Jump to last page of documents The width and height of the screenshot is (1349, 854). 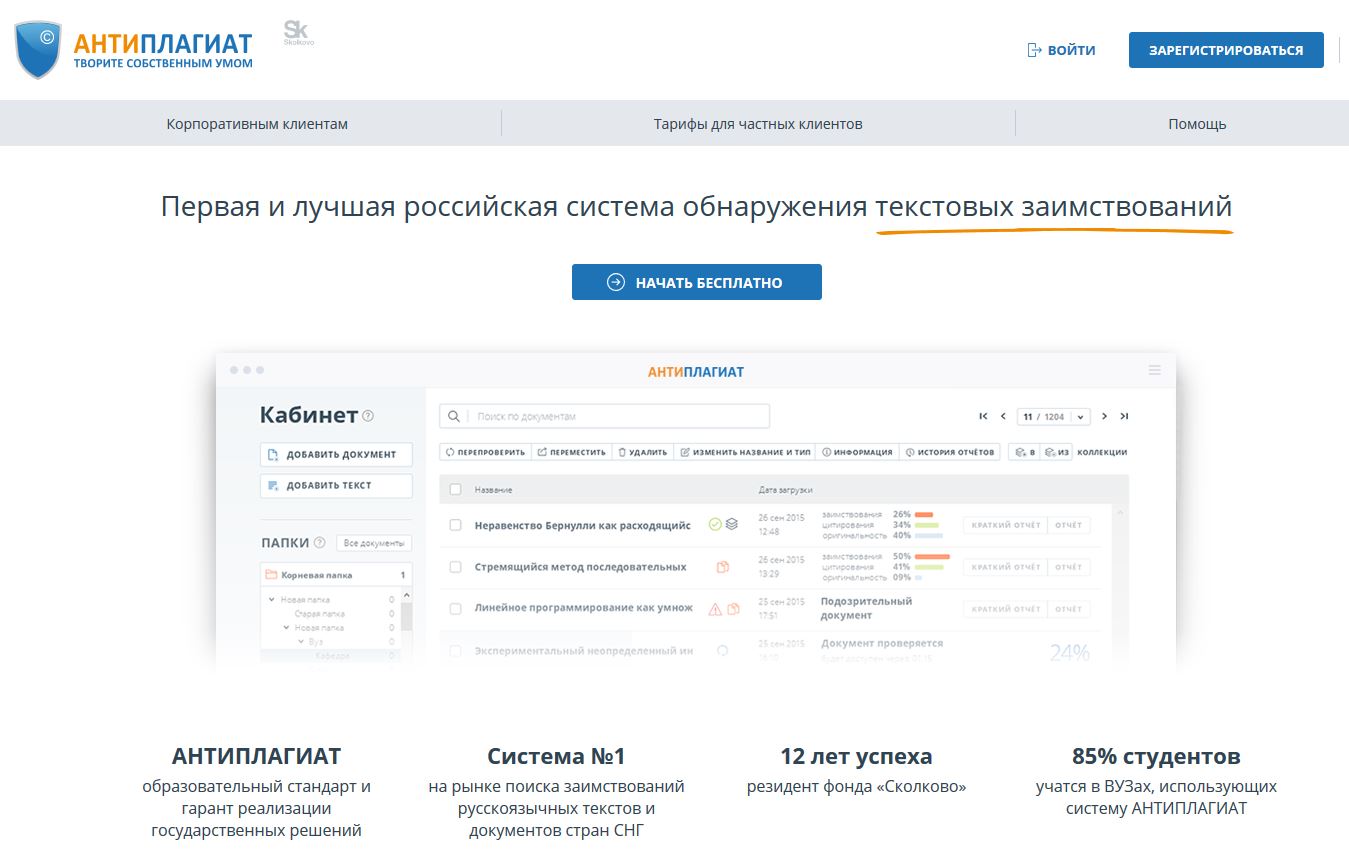pyautogui.click(x=1124, y=416)
